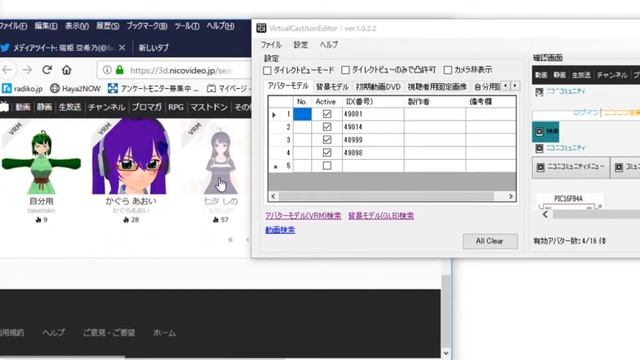
Task: Open アンケートモニター募集中 bookmark
Action: (153, 88)
